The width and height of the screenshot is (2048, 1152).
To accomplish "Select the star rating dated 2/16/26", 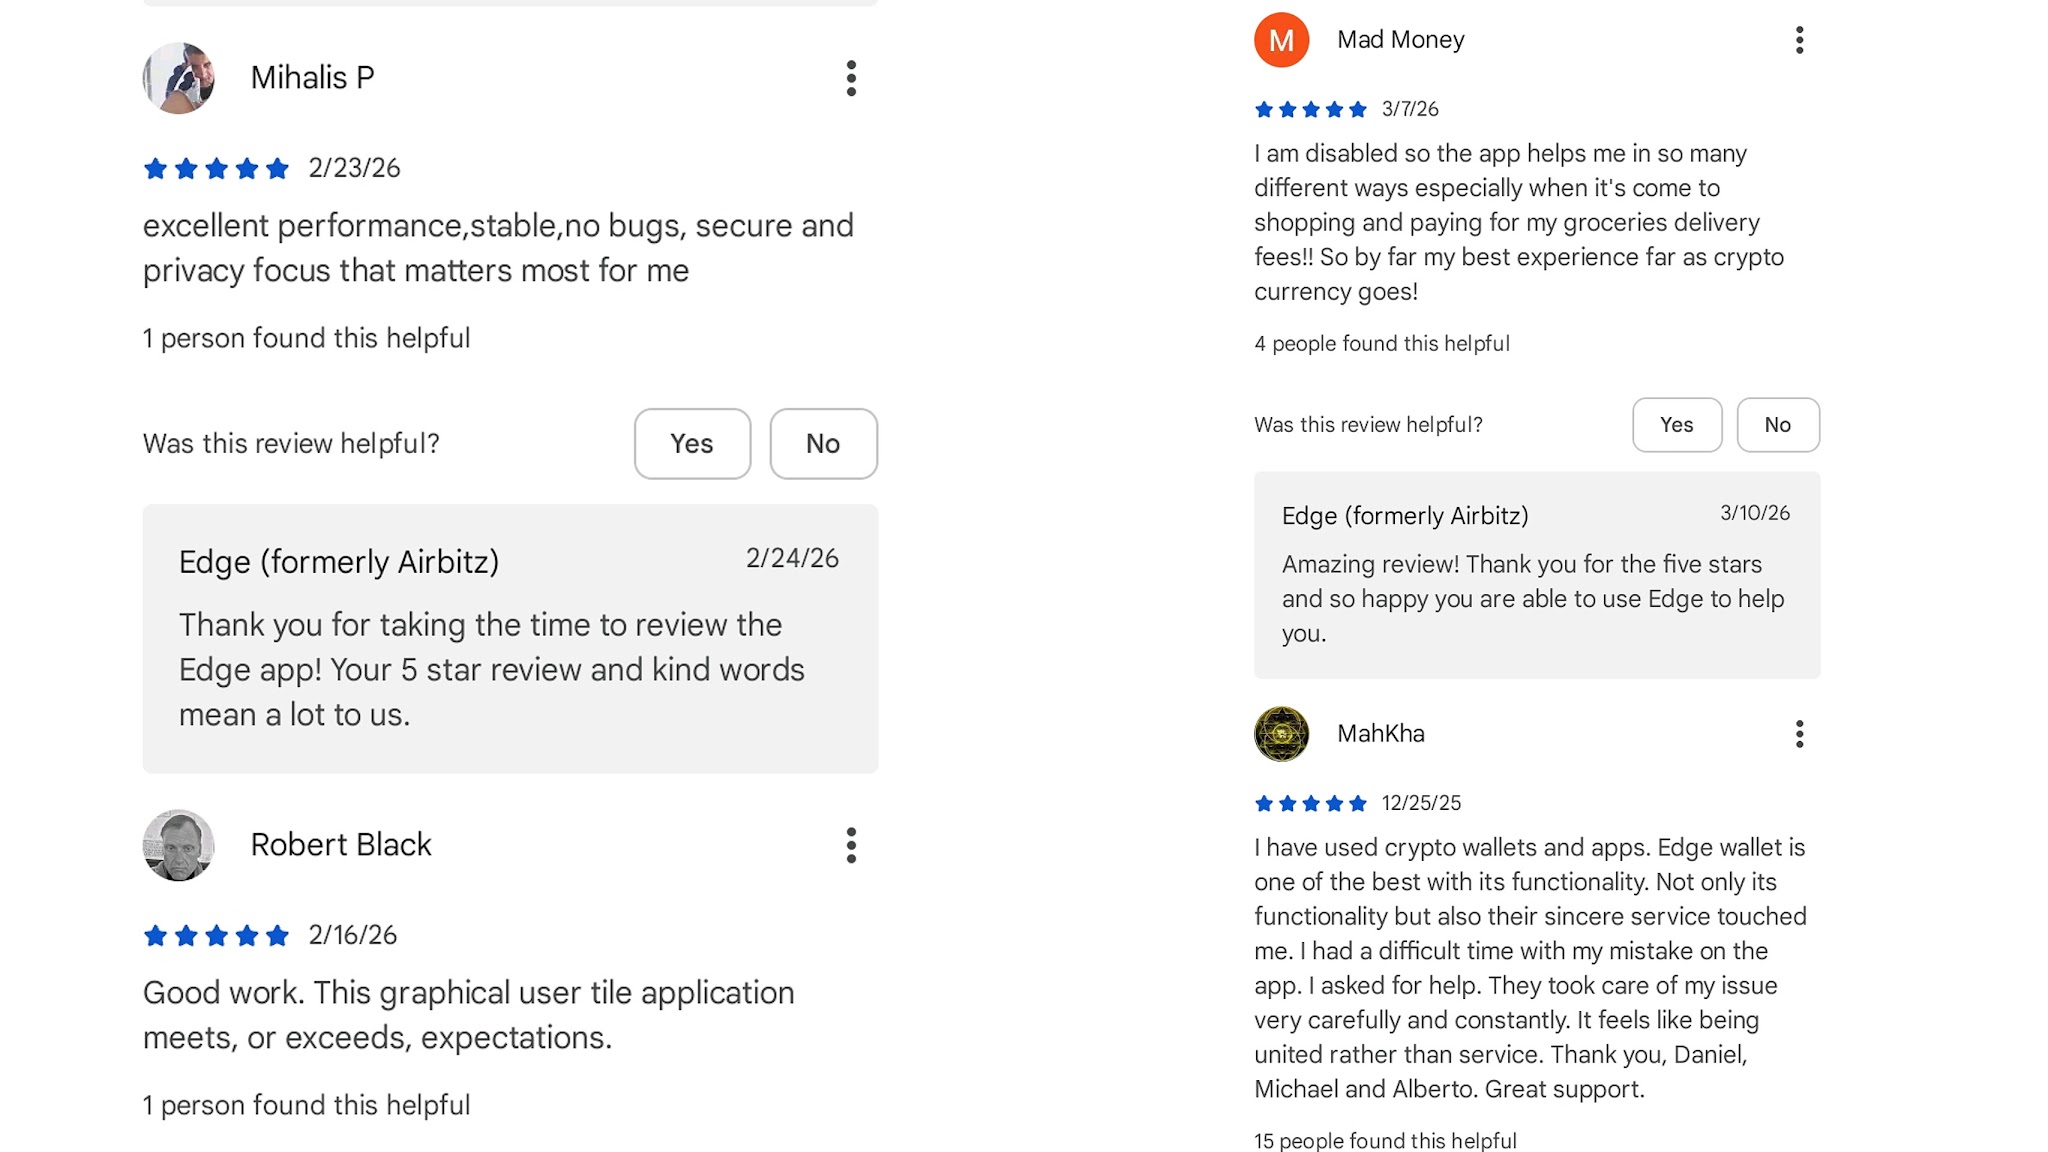I will pos(216,935).
